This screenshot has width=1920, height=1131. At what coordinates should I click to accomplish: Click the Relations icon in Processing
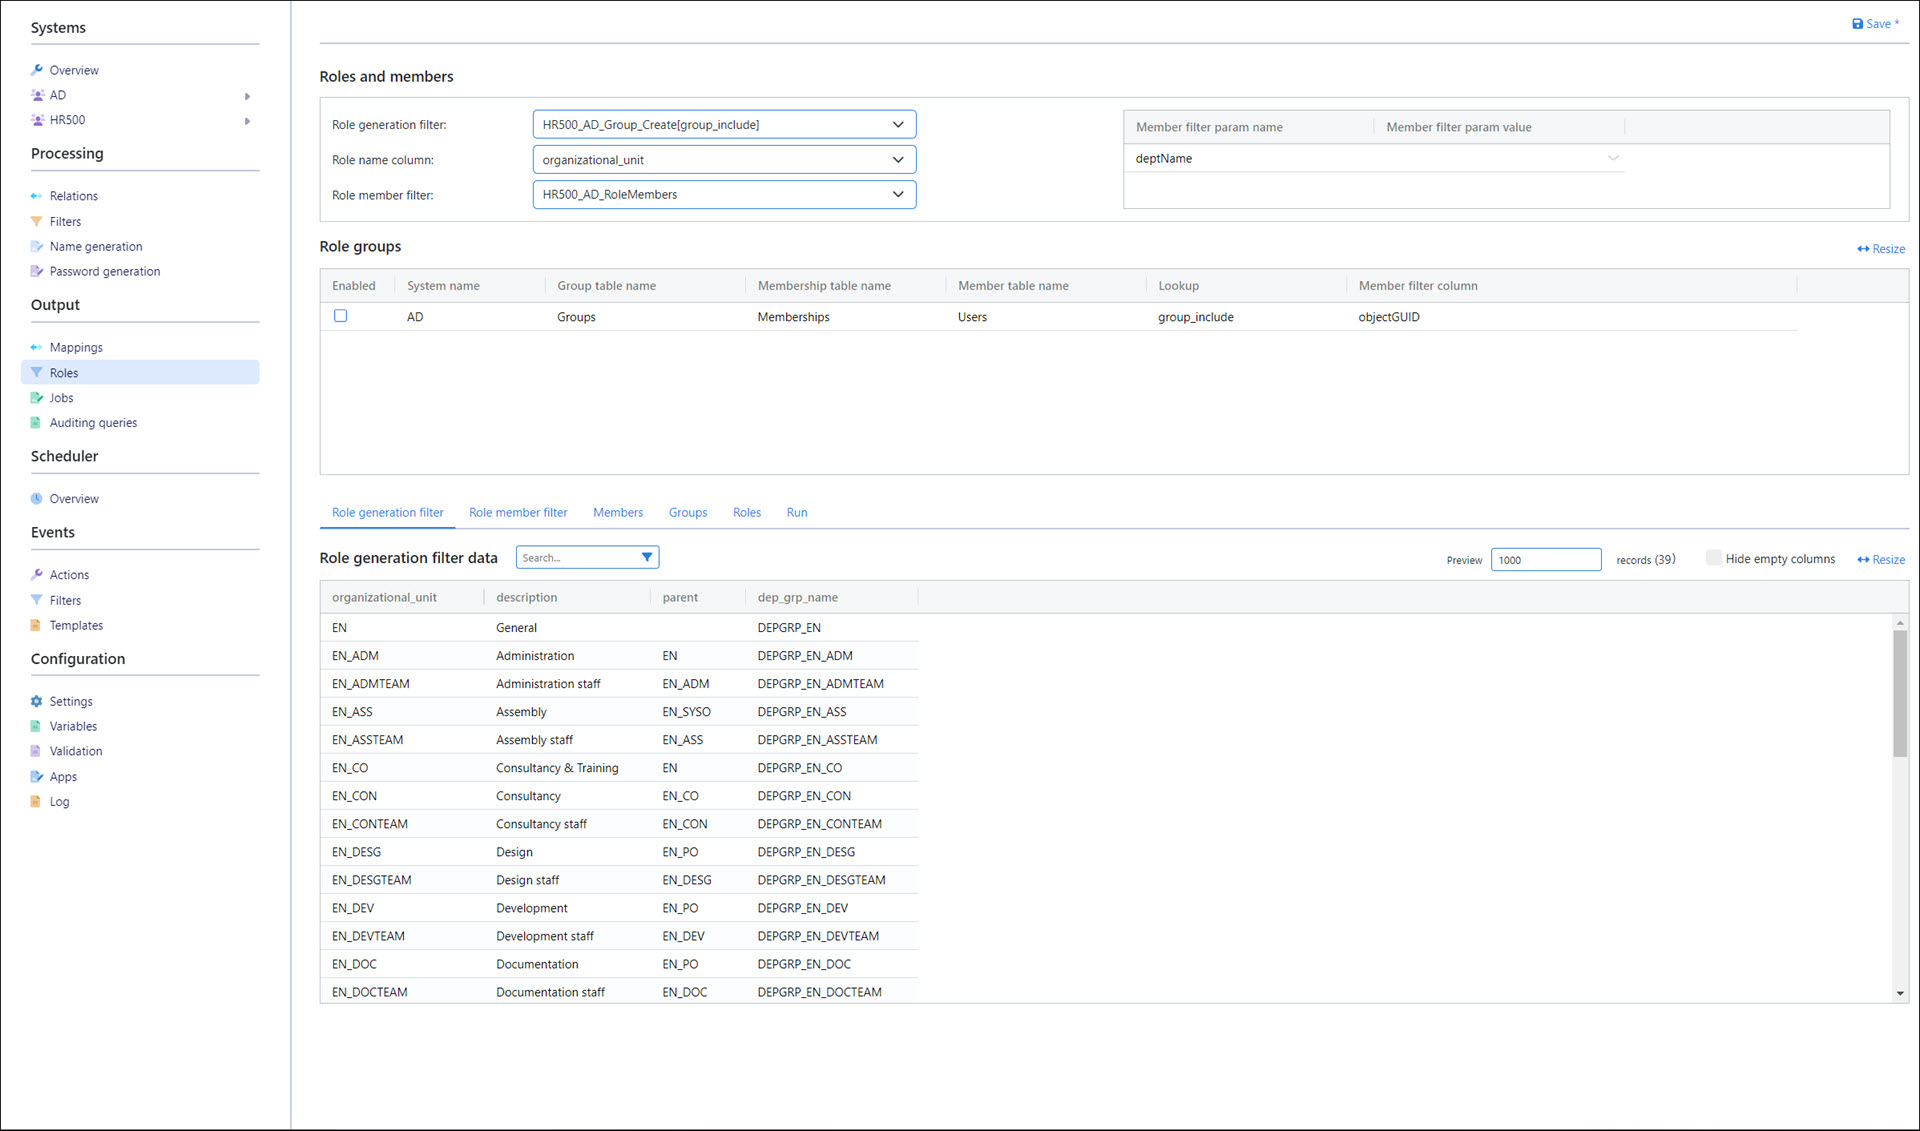point(37,196)
